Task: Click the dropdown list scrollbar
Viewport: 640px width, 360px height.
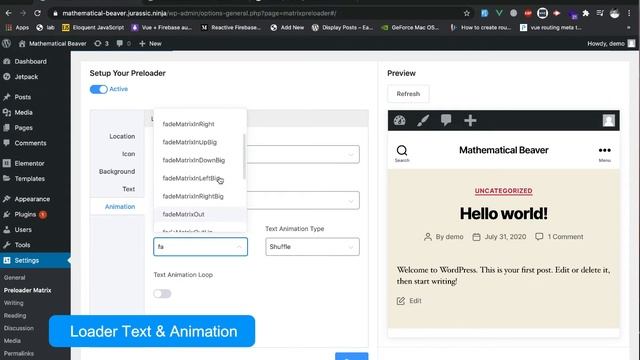Action: (244, 157)
